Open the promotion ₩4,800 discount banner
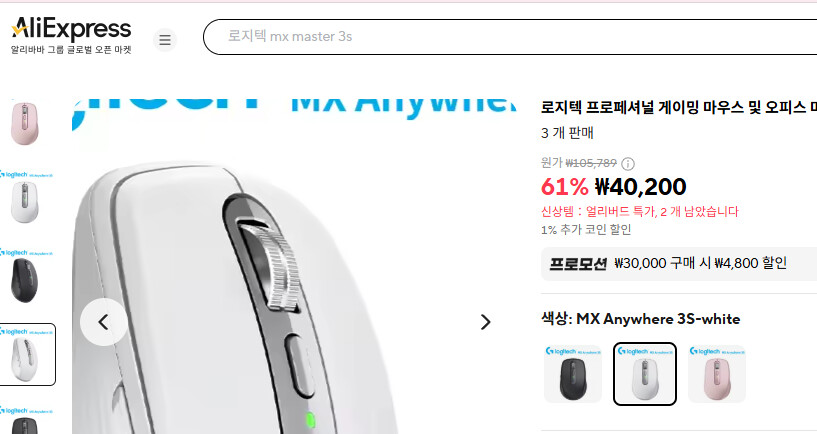Screen dimensions: 817x434 click(679, 264)
